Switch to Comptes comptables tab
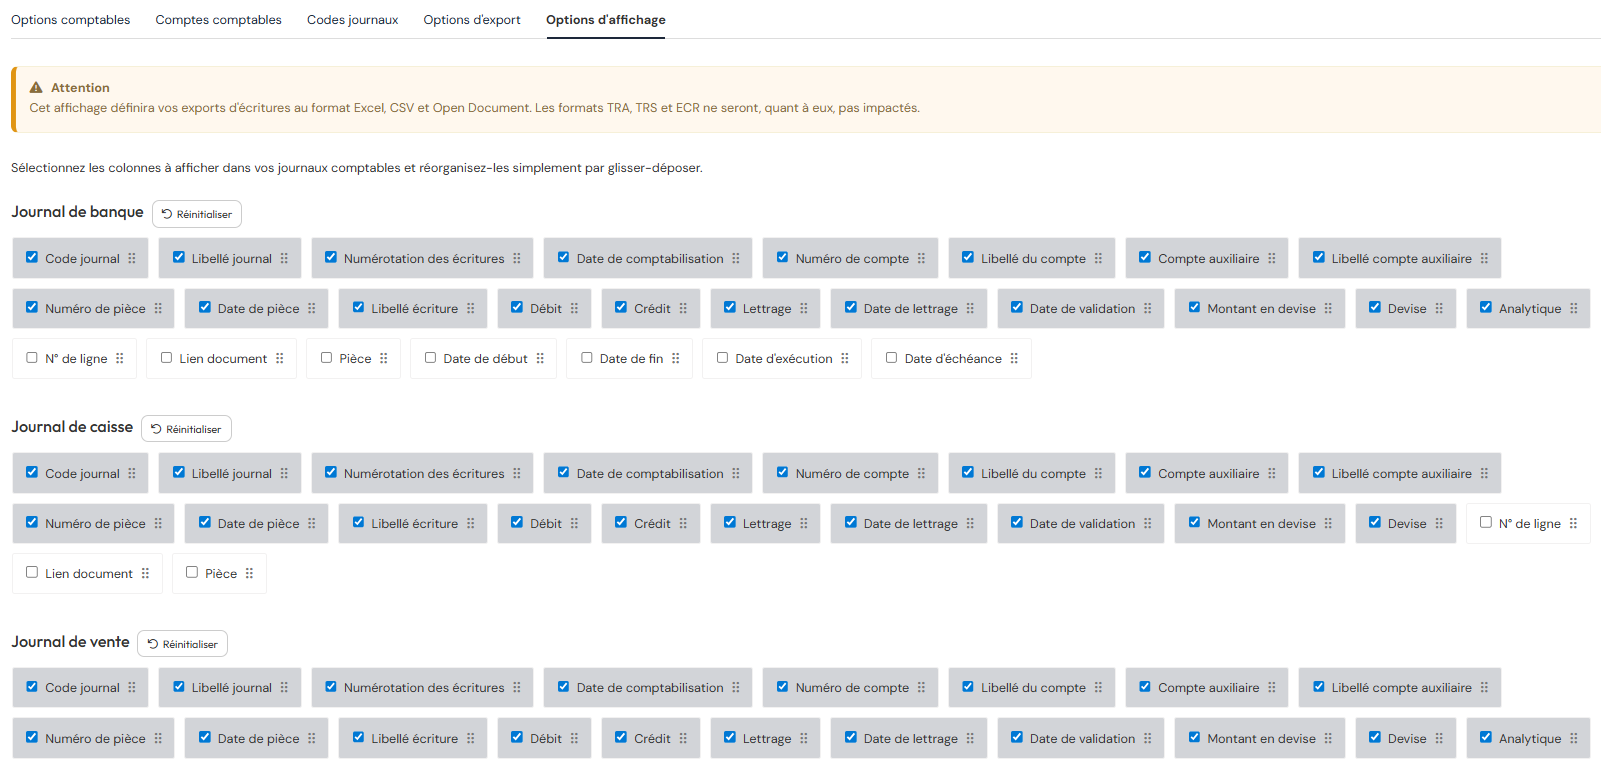The image size is (1601, 768). tap(218, 20)
